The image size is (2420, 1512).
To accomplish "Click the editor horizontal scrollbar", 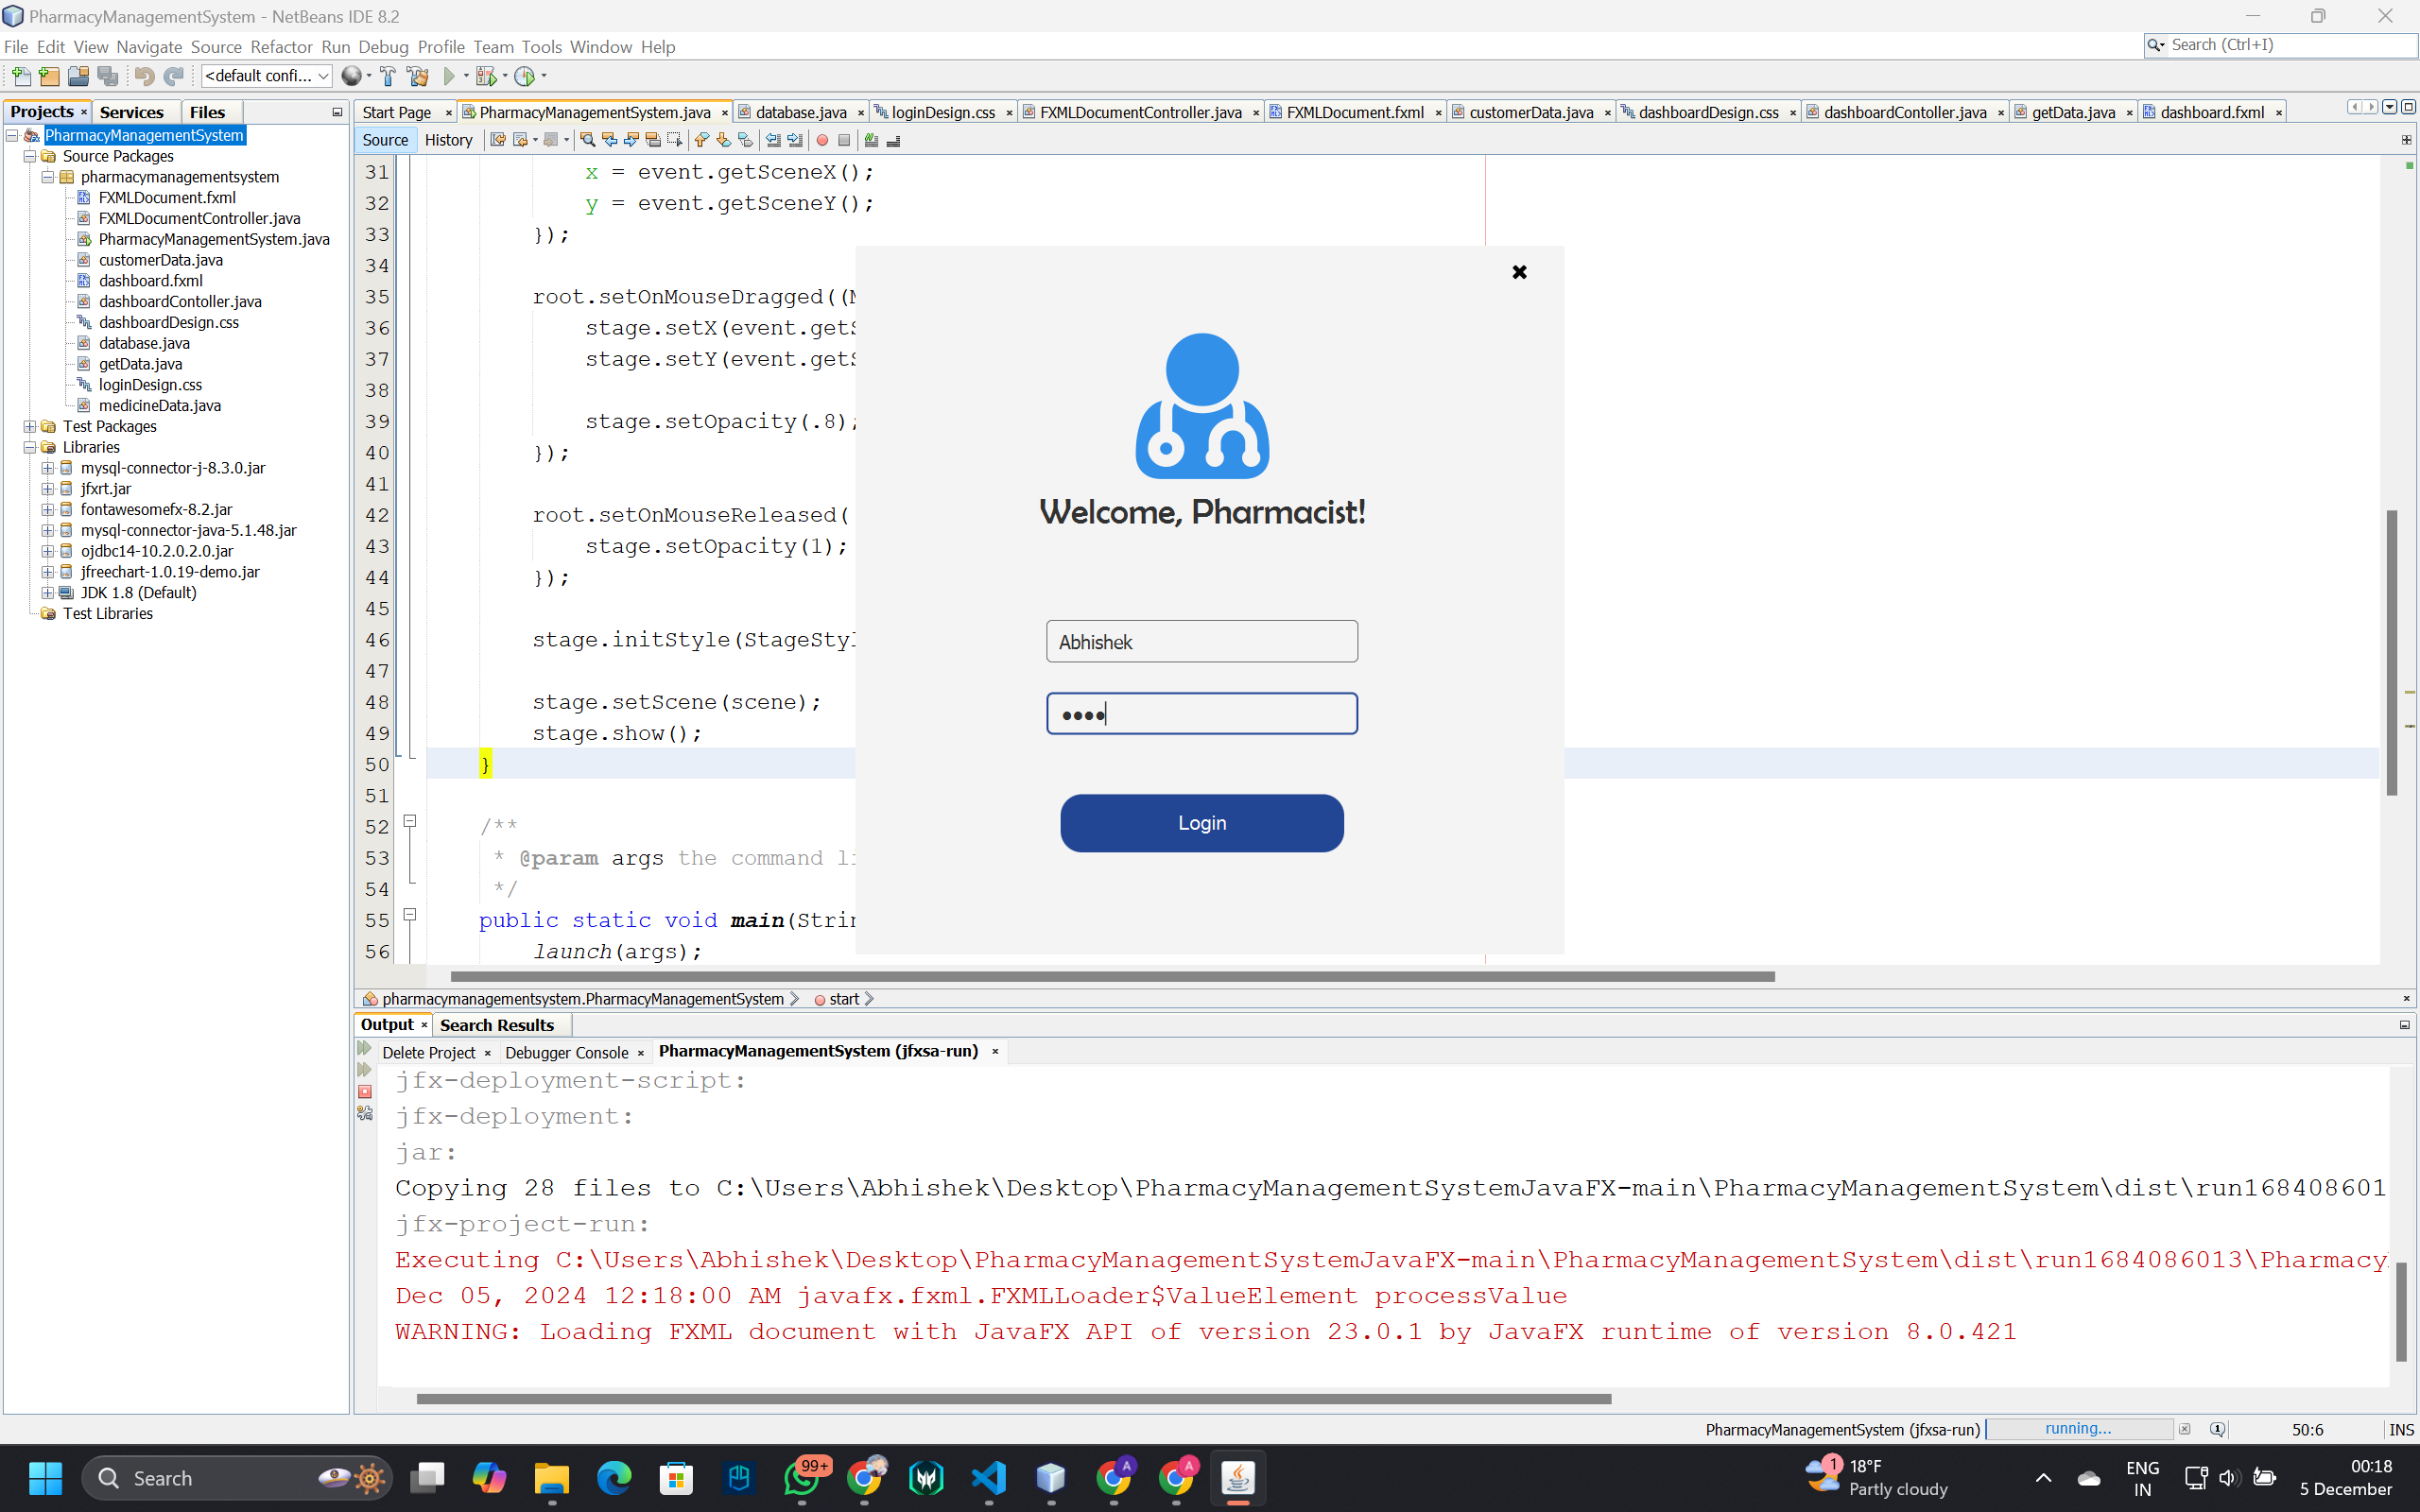I will click(x=1112, y=976).
